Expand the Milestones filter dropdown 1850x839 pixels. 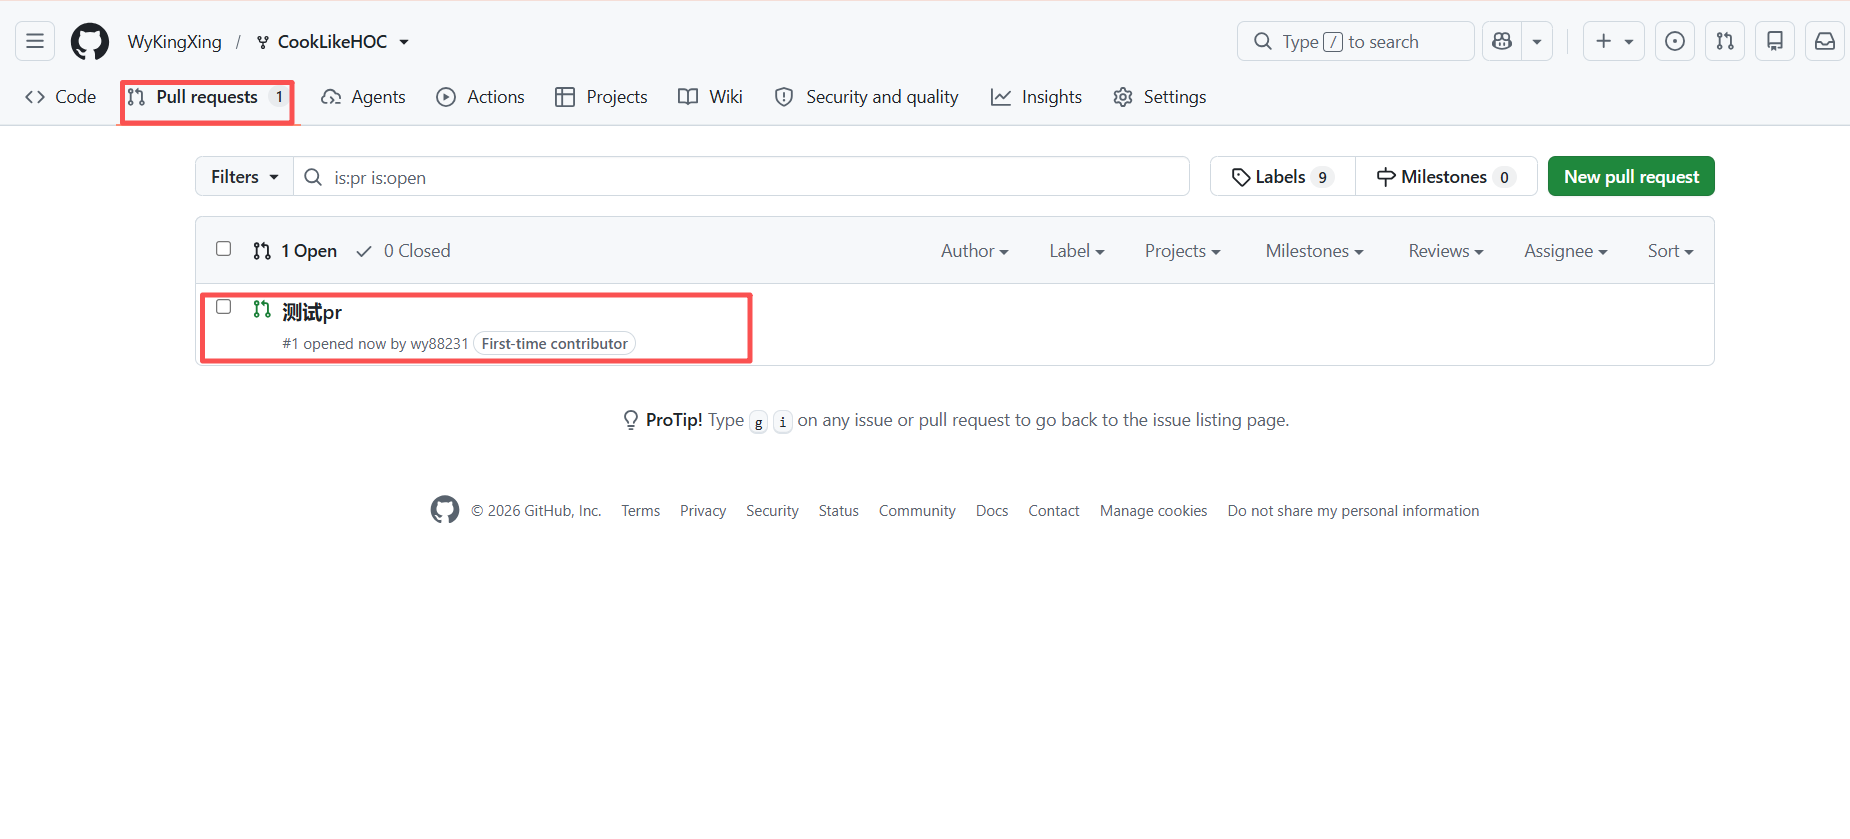pos(1315,251)
